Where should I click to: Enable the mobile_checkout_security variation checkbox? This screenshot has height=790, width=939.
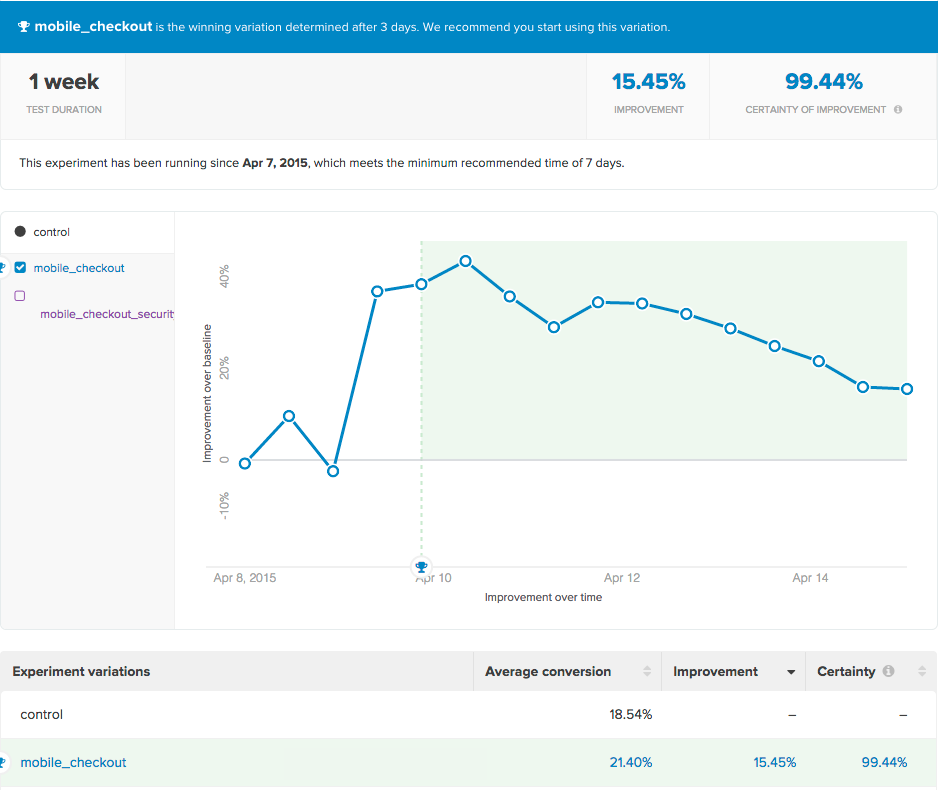click(x=20, y=296)
